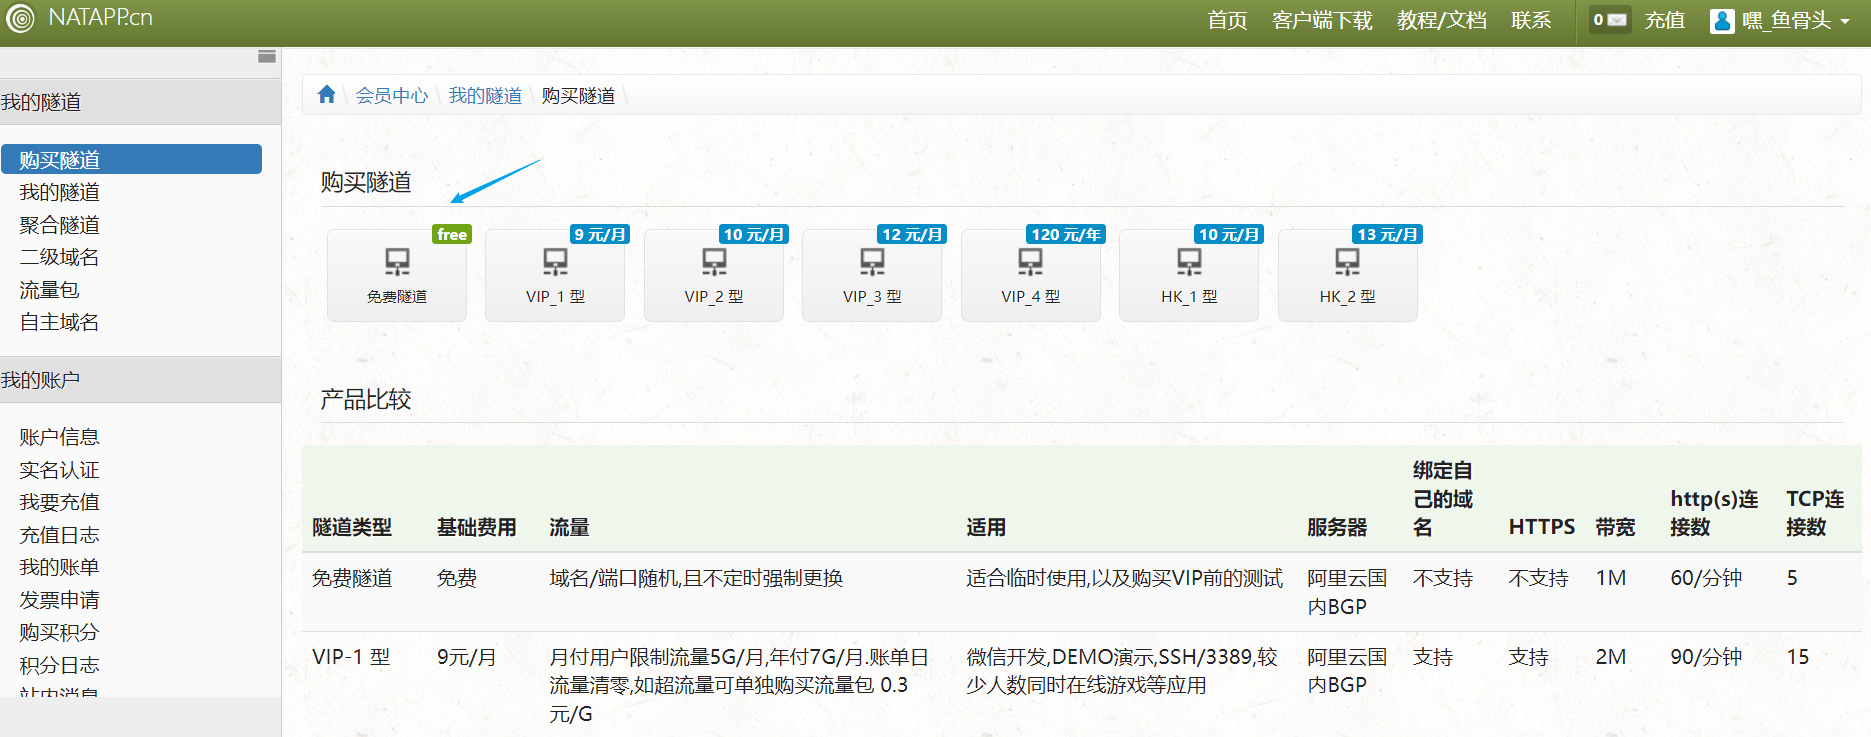Click the 隧道类型 column header
The width and height of the screenshot is (1871, 737).
click(x=352, y=527)
